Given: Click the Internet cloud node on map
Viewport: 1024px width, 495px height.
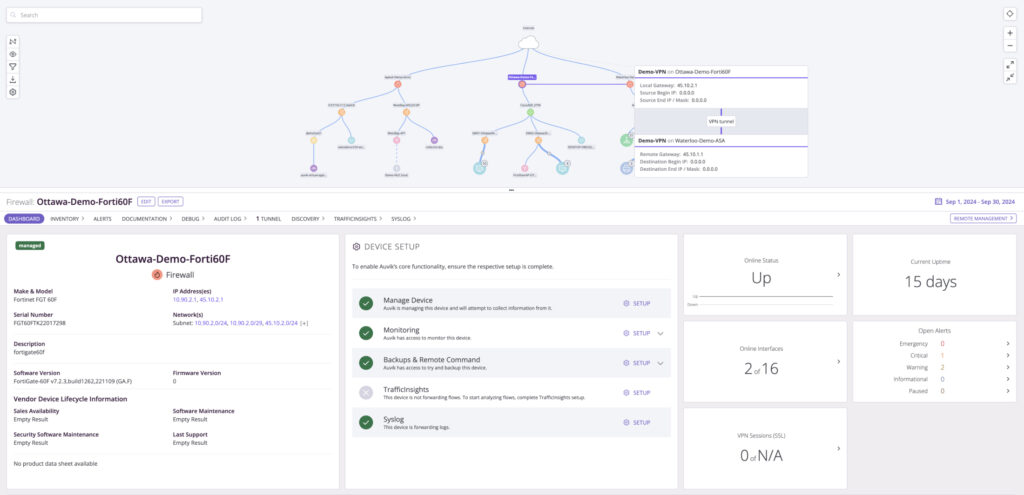Looking at the screenshot, I should [528, 42].
